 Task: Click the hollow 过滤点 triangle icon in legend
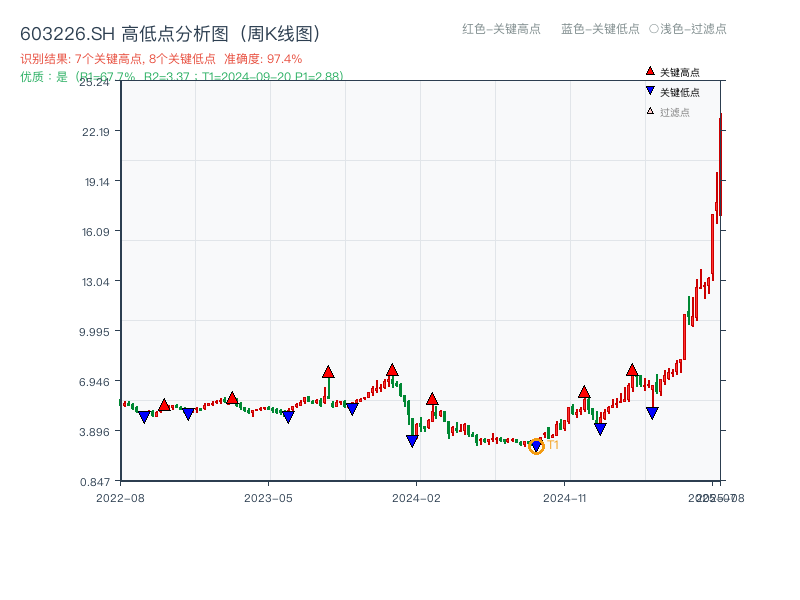(x=651, y=112)
